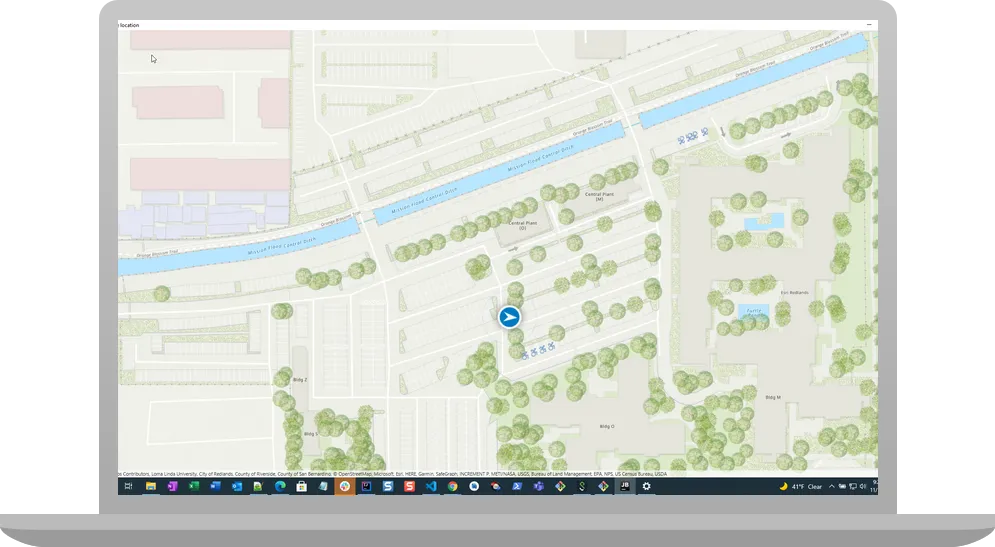Open Outlook from the taskbar
This screenshot has height=547, width=995.
tap(237, 487)
